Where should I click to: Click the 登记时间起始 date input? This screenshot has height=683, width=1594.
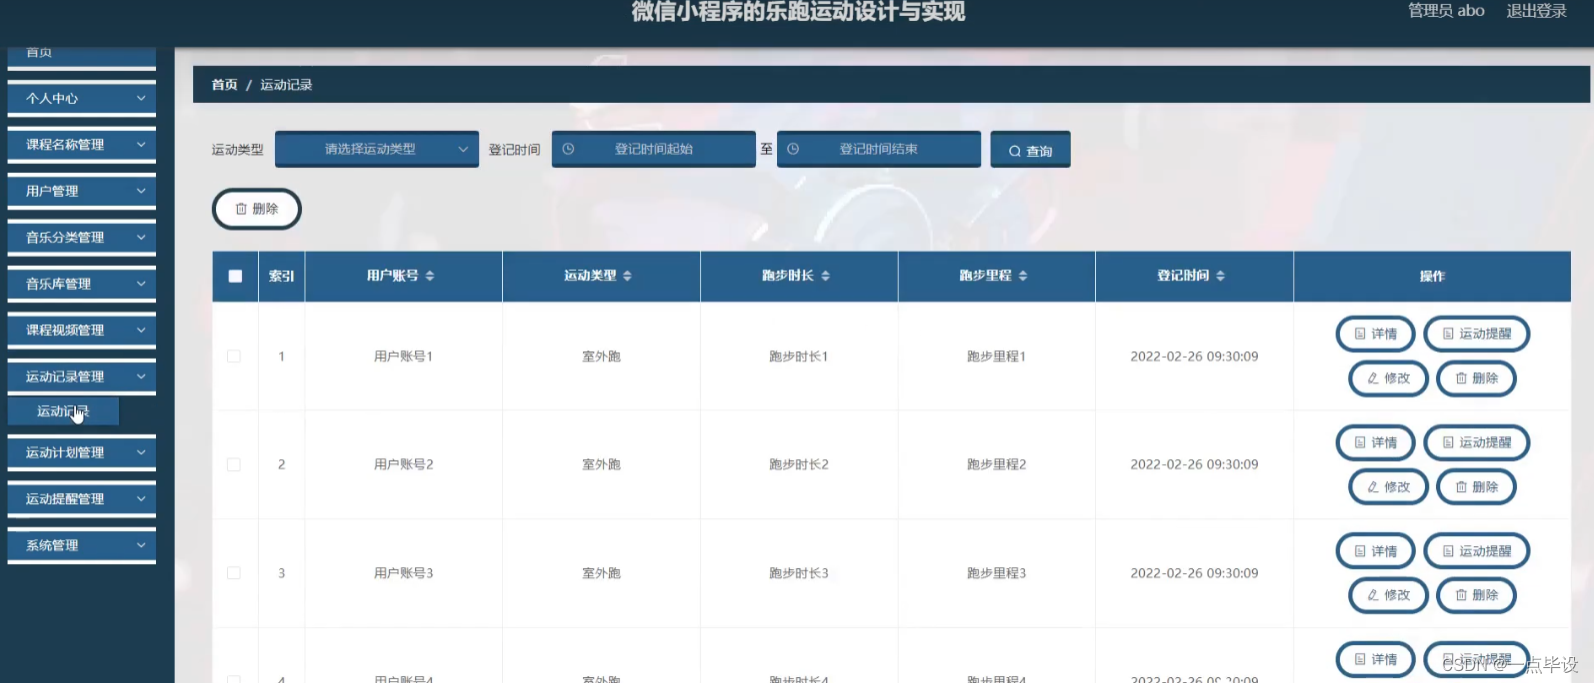(x=654, y=149)
